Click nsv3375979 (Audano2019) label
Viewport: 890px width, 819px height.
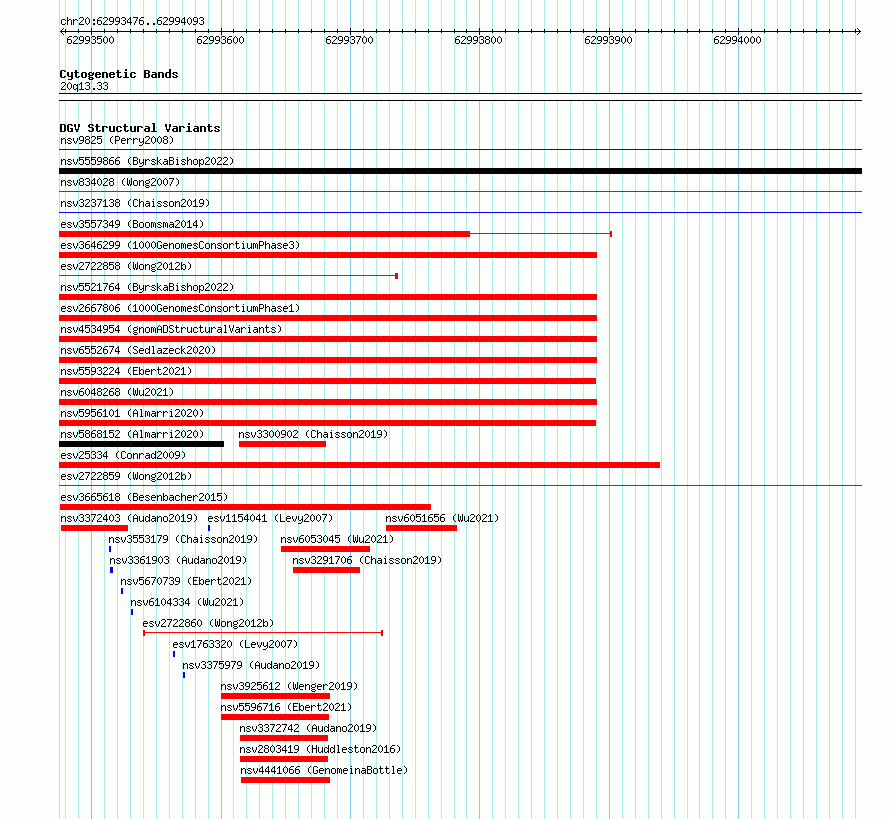pos(251,665)
